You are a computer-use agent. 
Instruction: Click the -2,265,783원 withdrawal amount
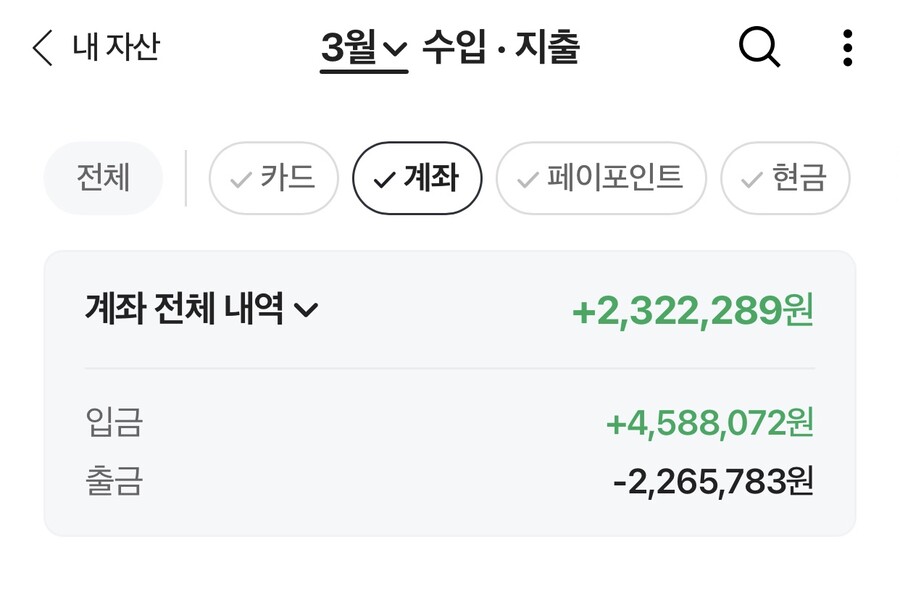[713, 482]
